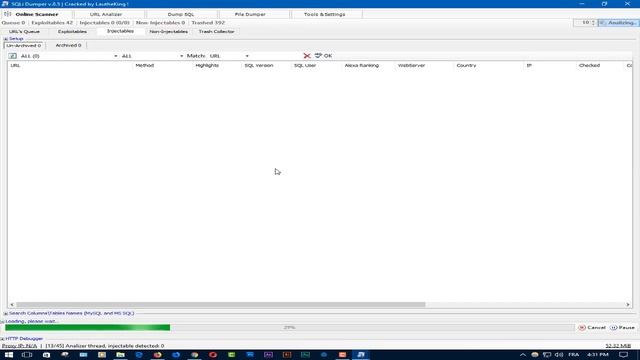This screenshot has width=640, height=360.
Task: Switch to Exploitables sub-tab
Action: (x=72, y=31)
